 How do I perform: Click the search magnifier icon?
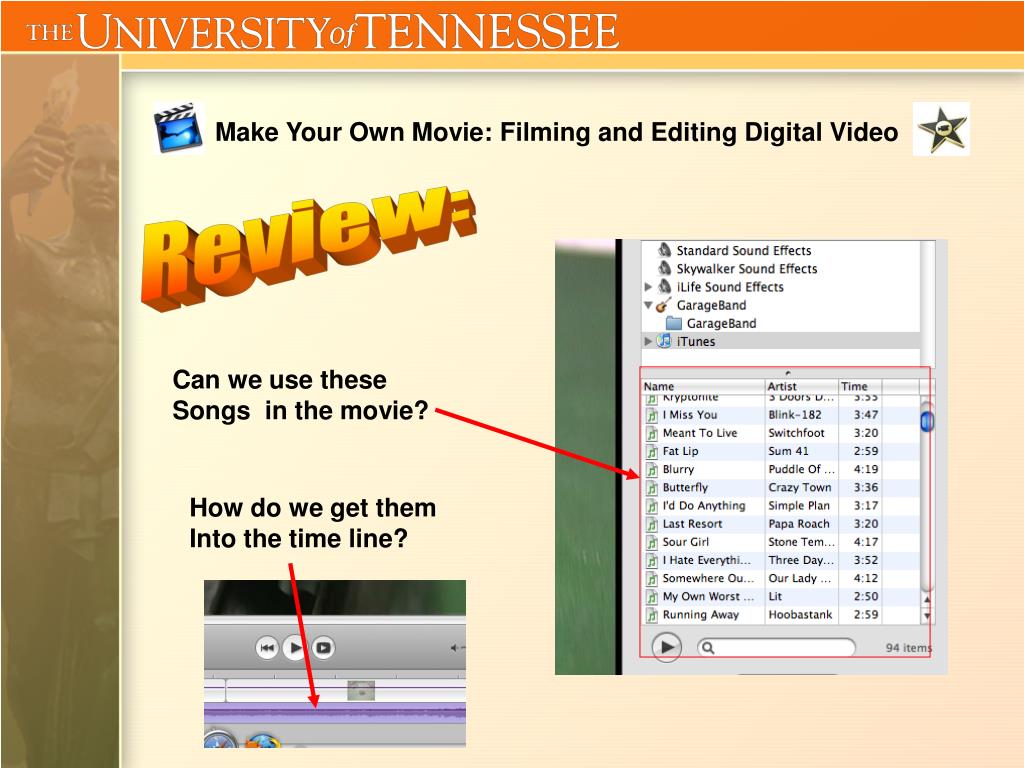[x=708, y=648]
